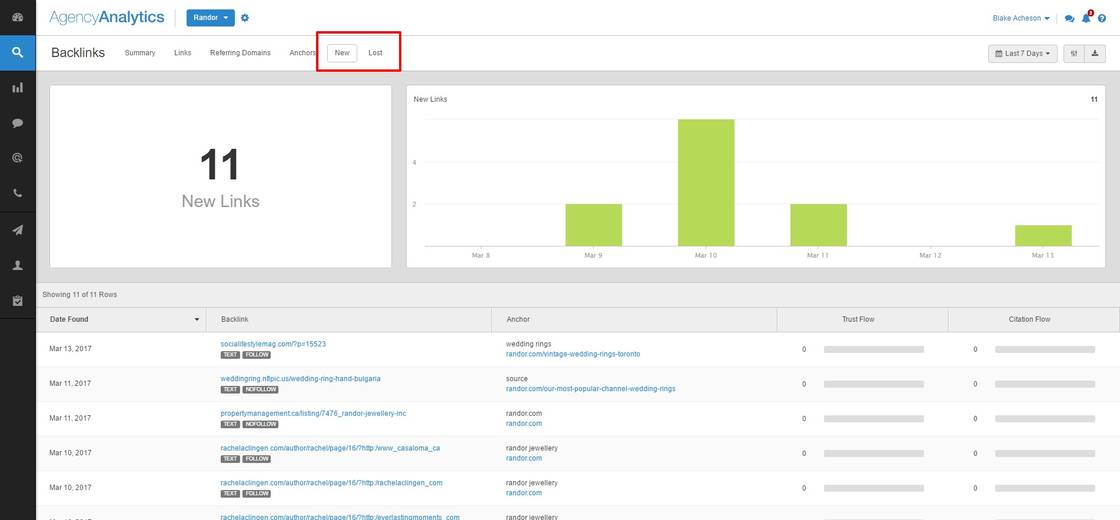Select the SEO magnifier icon in sidebar
This screenshot has width=1120, height=520.
click(18, 53)
